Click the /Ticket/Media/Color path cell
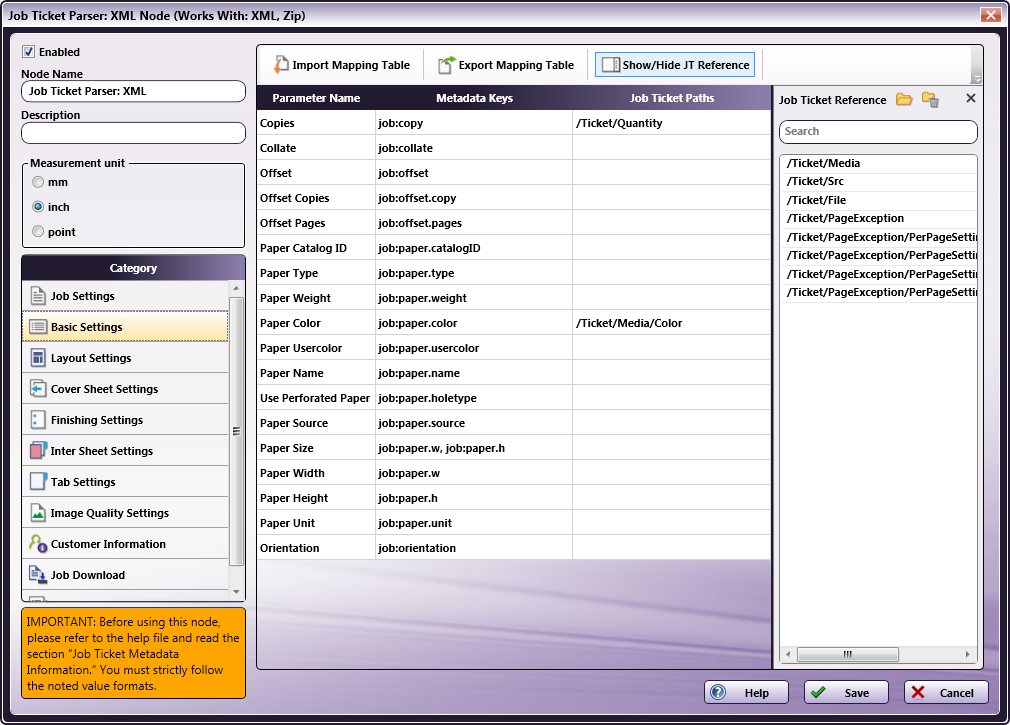 671,323
